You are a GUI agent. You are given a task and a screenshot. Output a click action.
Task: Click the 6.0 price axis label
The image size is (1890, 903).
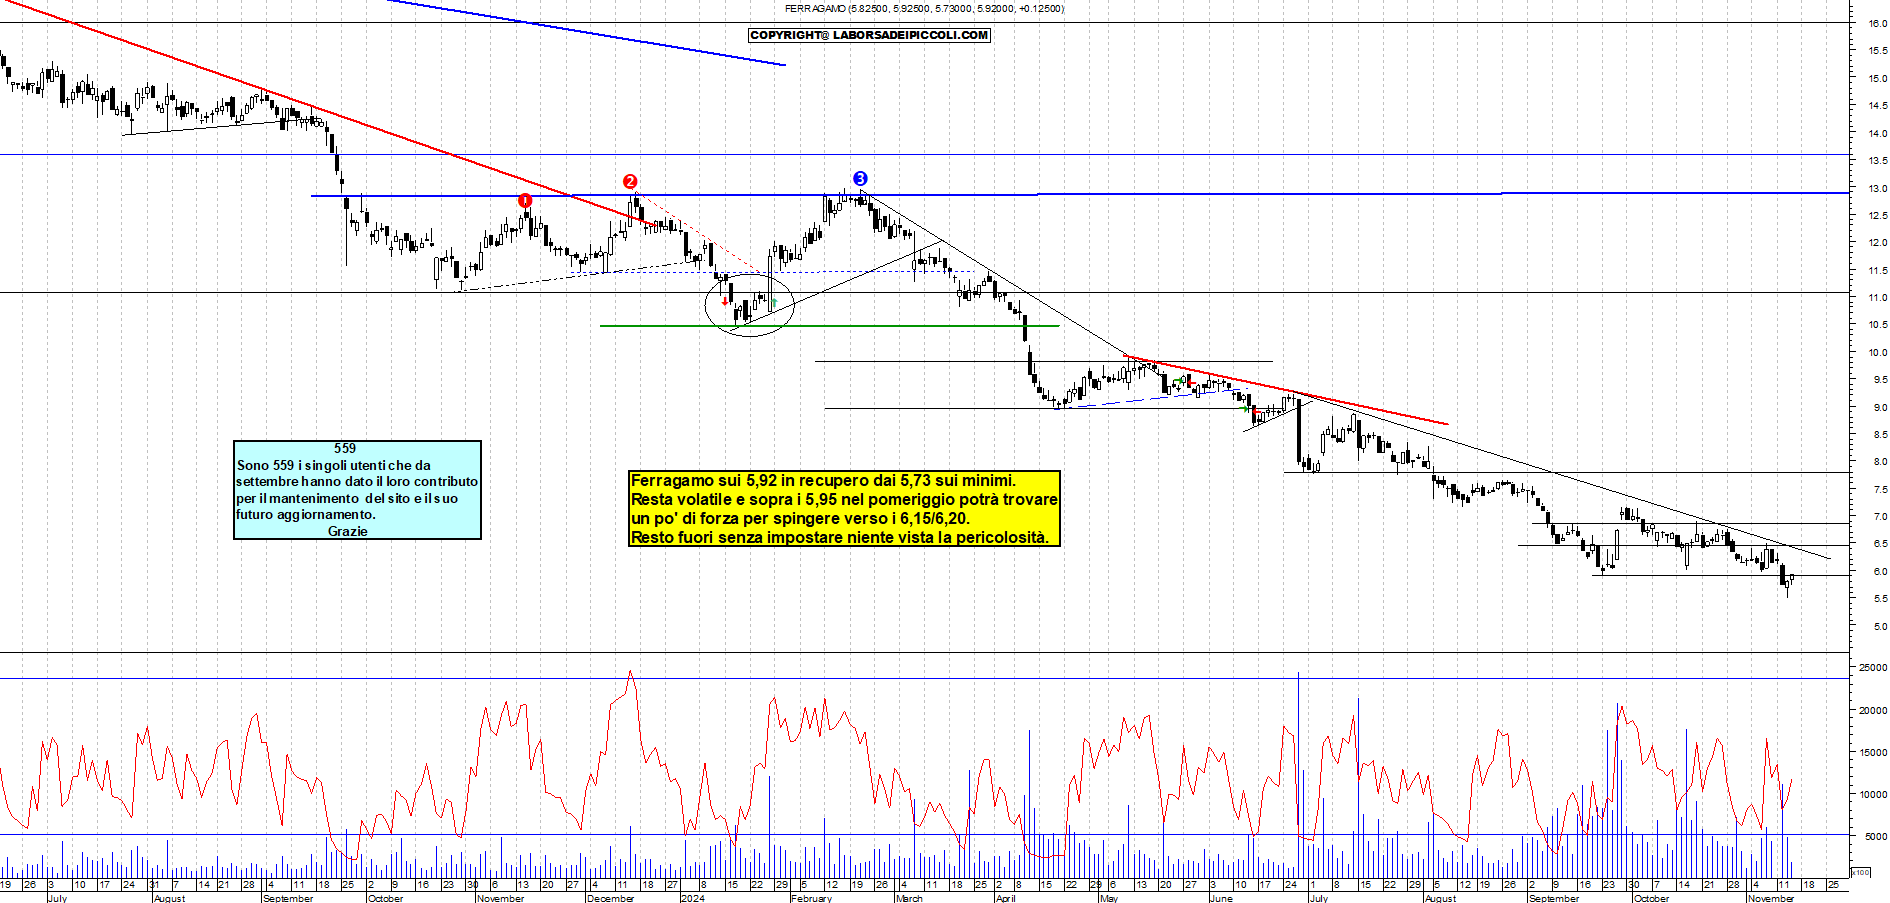[x=1879, y=572]
